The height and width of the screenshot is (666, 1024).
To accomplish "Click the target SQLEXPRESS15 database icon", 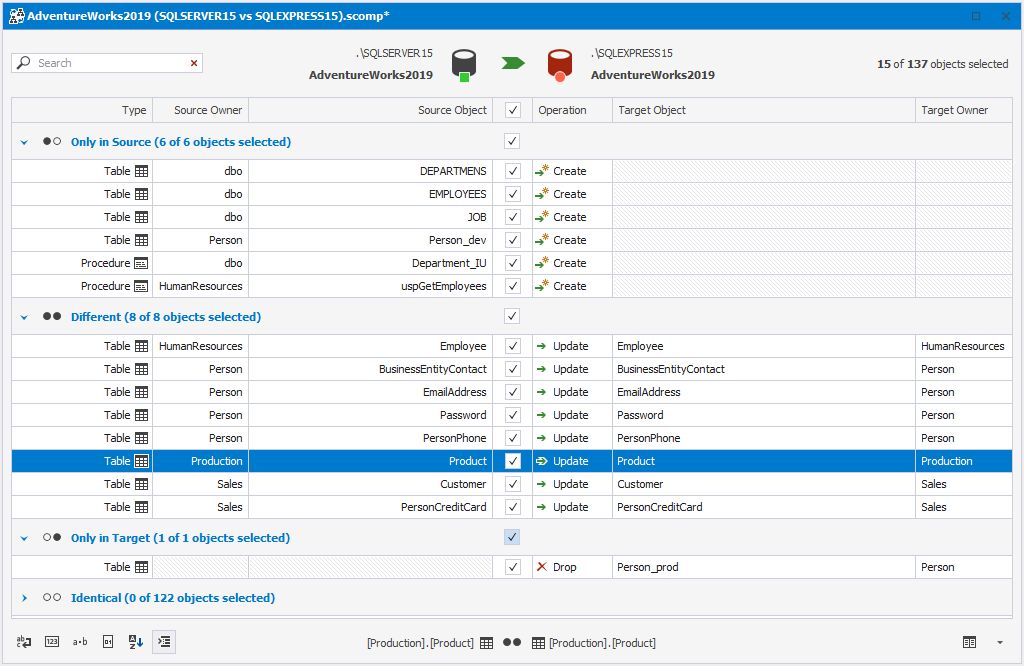I will [560, 65].
